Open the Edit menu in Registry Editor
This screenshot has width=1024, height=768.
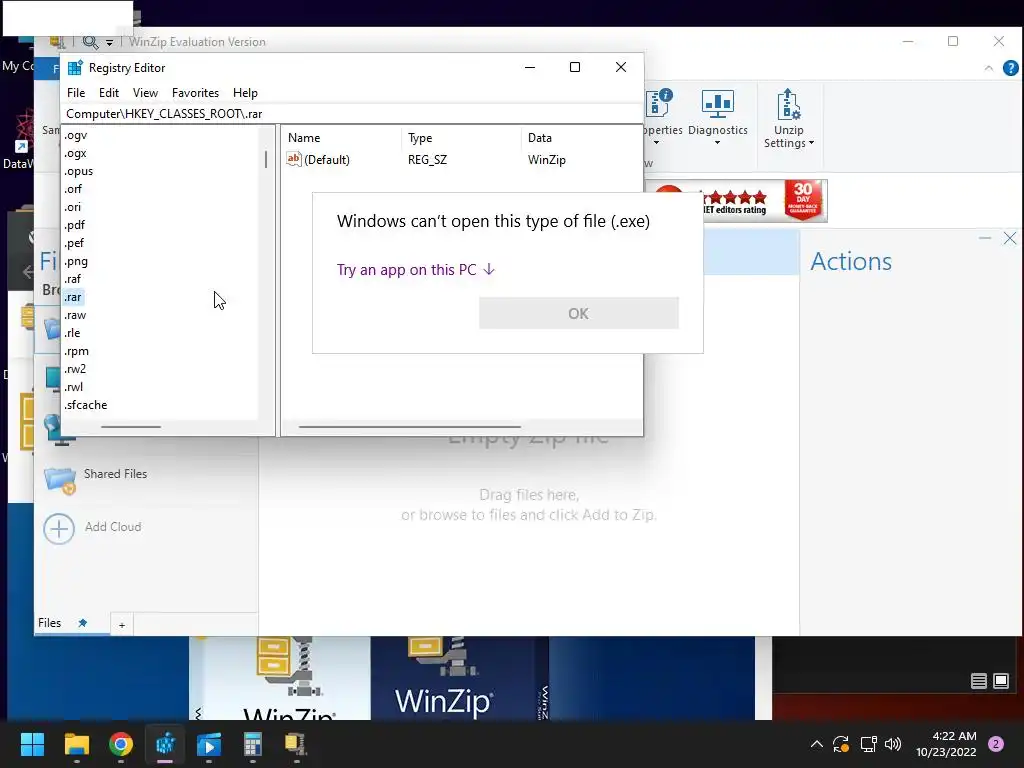point(108,93)
